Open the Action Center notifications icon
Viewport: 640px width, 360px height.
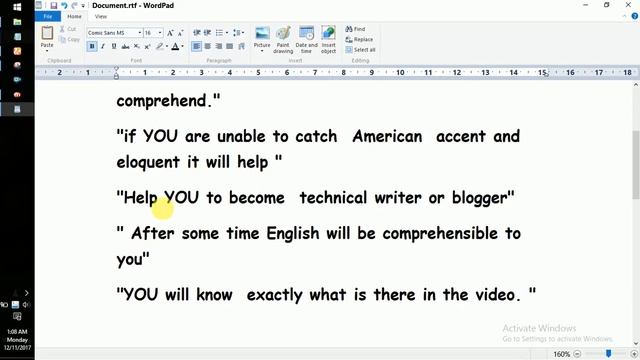(17, 316)
